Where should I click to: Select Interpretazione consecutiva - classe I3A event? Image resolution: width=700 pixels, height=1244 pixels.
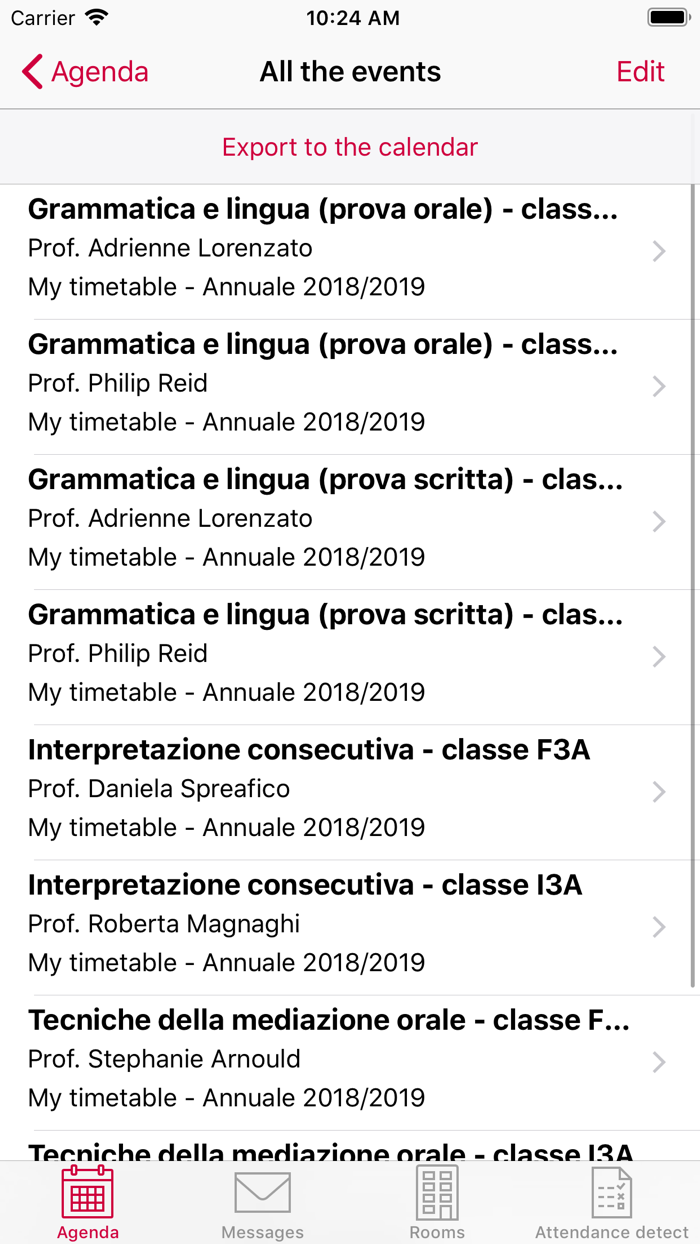point(305,885)
